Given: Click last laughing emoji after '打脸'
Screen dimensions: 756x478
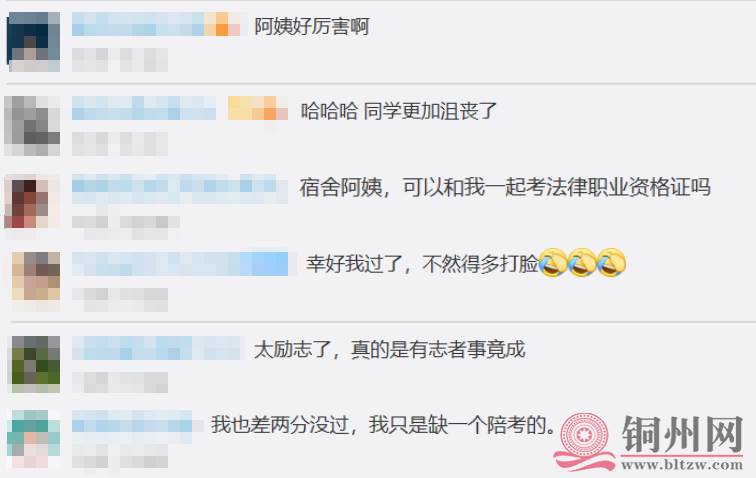Looking at the screenshot, I should (611, 263).
